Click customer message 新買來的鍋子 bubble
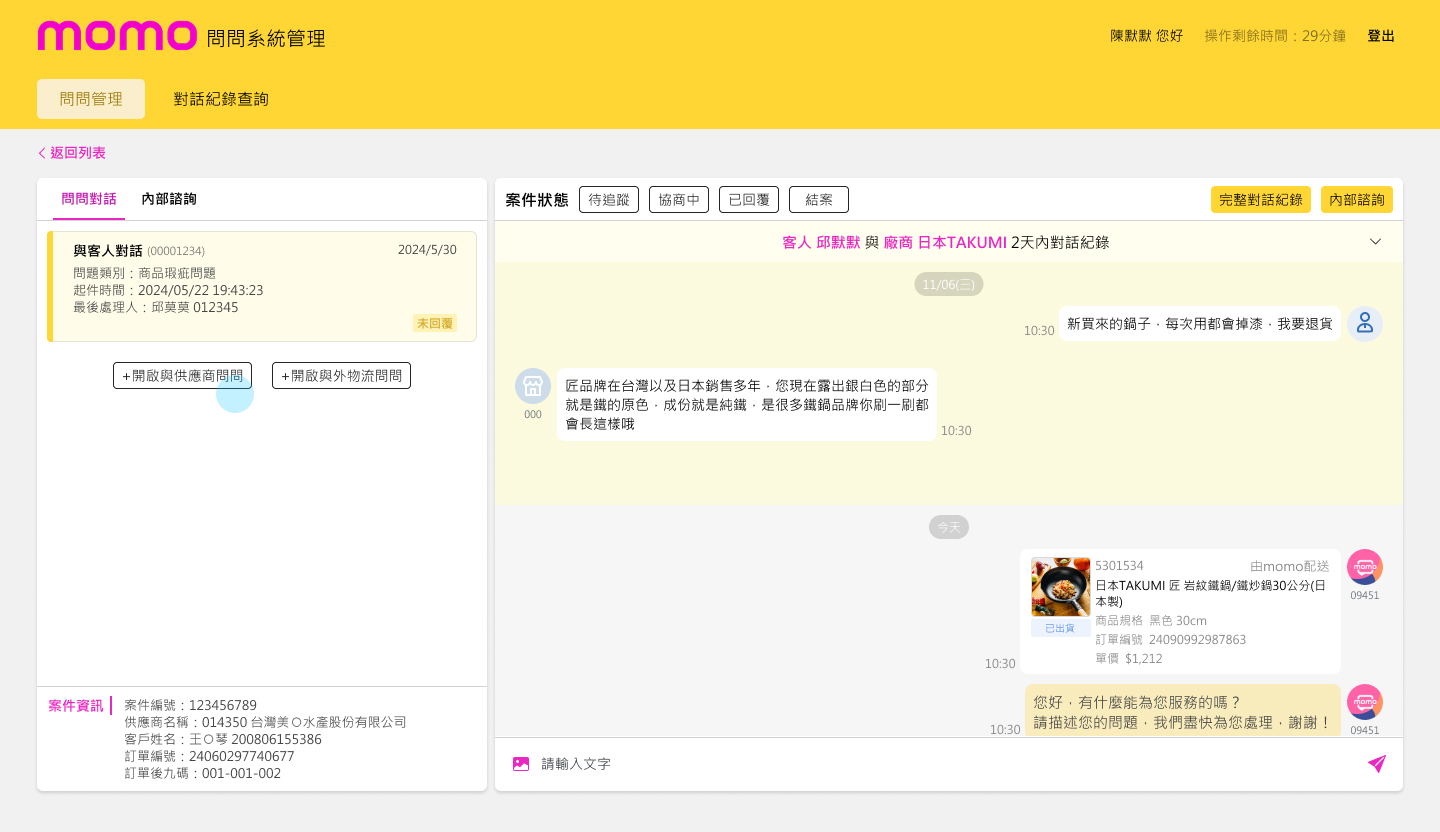Viewport: 1440px width, 832px height. click(1200, 324)
